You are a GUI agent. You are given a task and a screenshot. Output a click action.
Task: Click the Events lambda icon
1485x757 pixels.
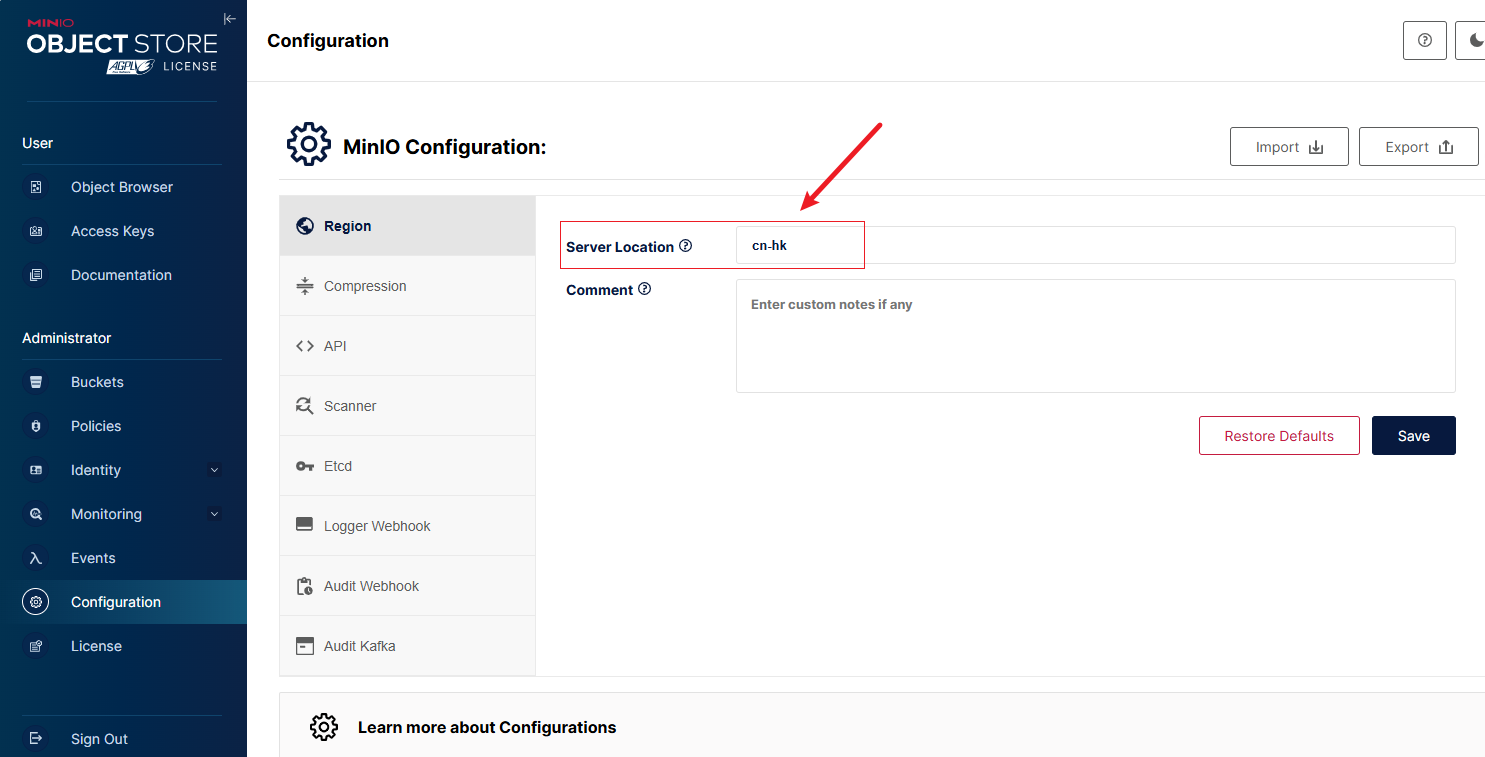[36, 558]
